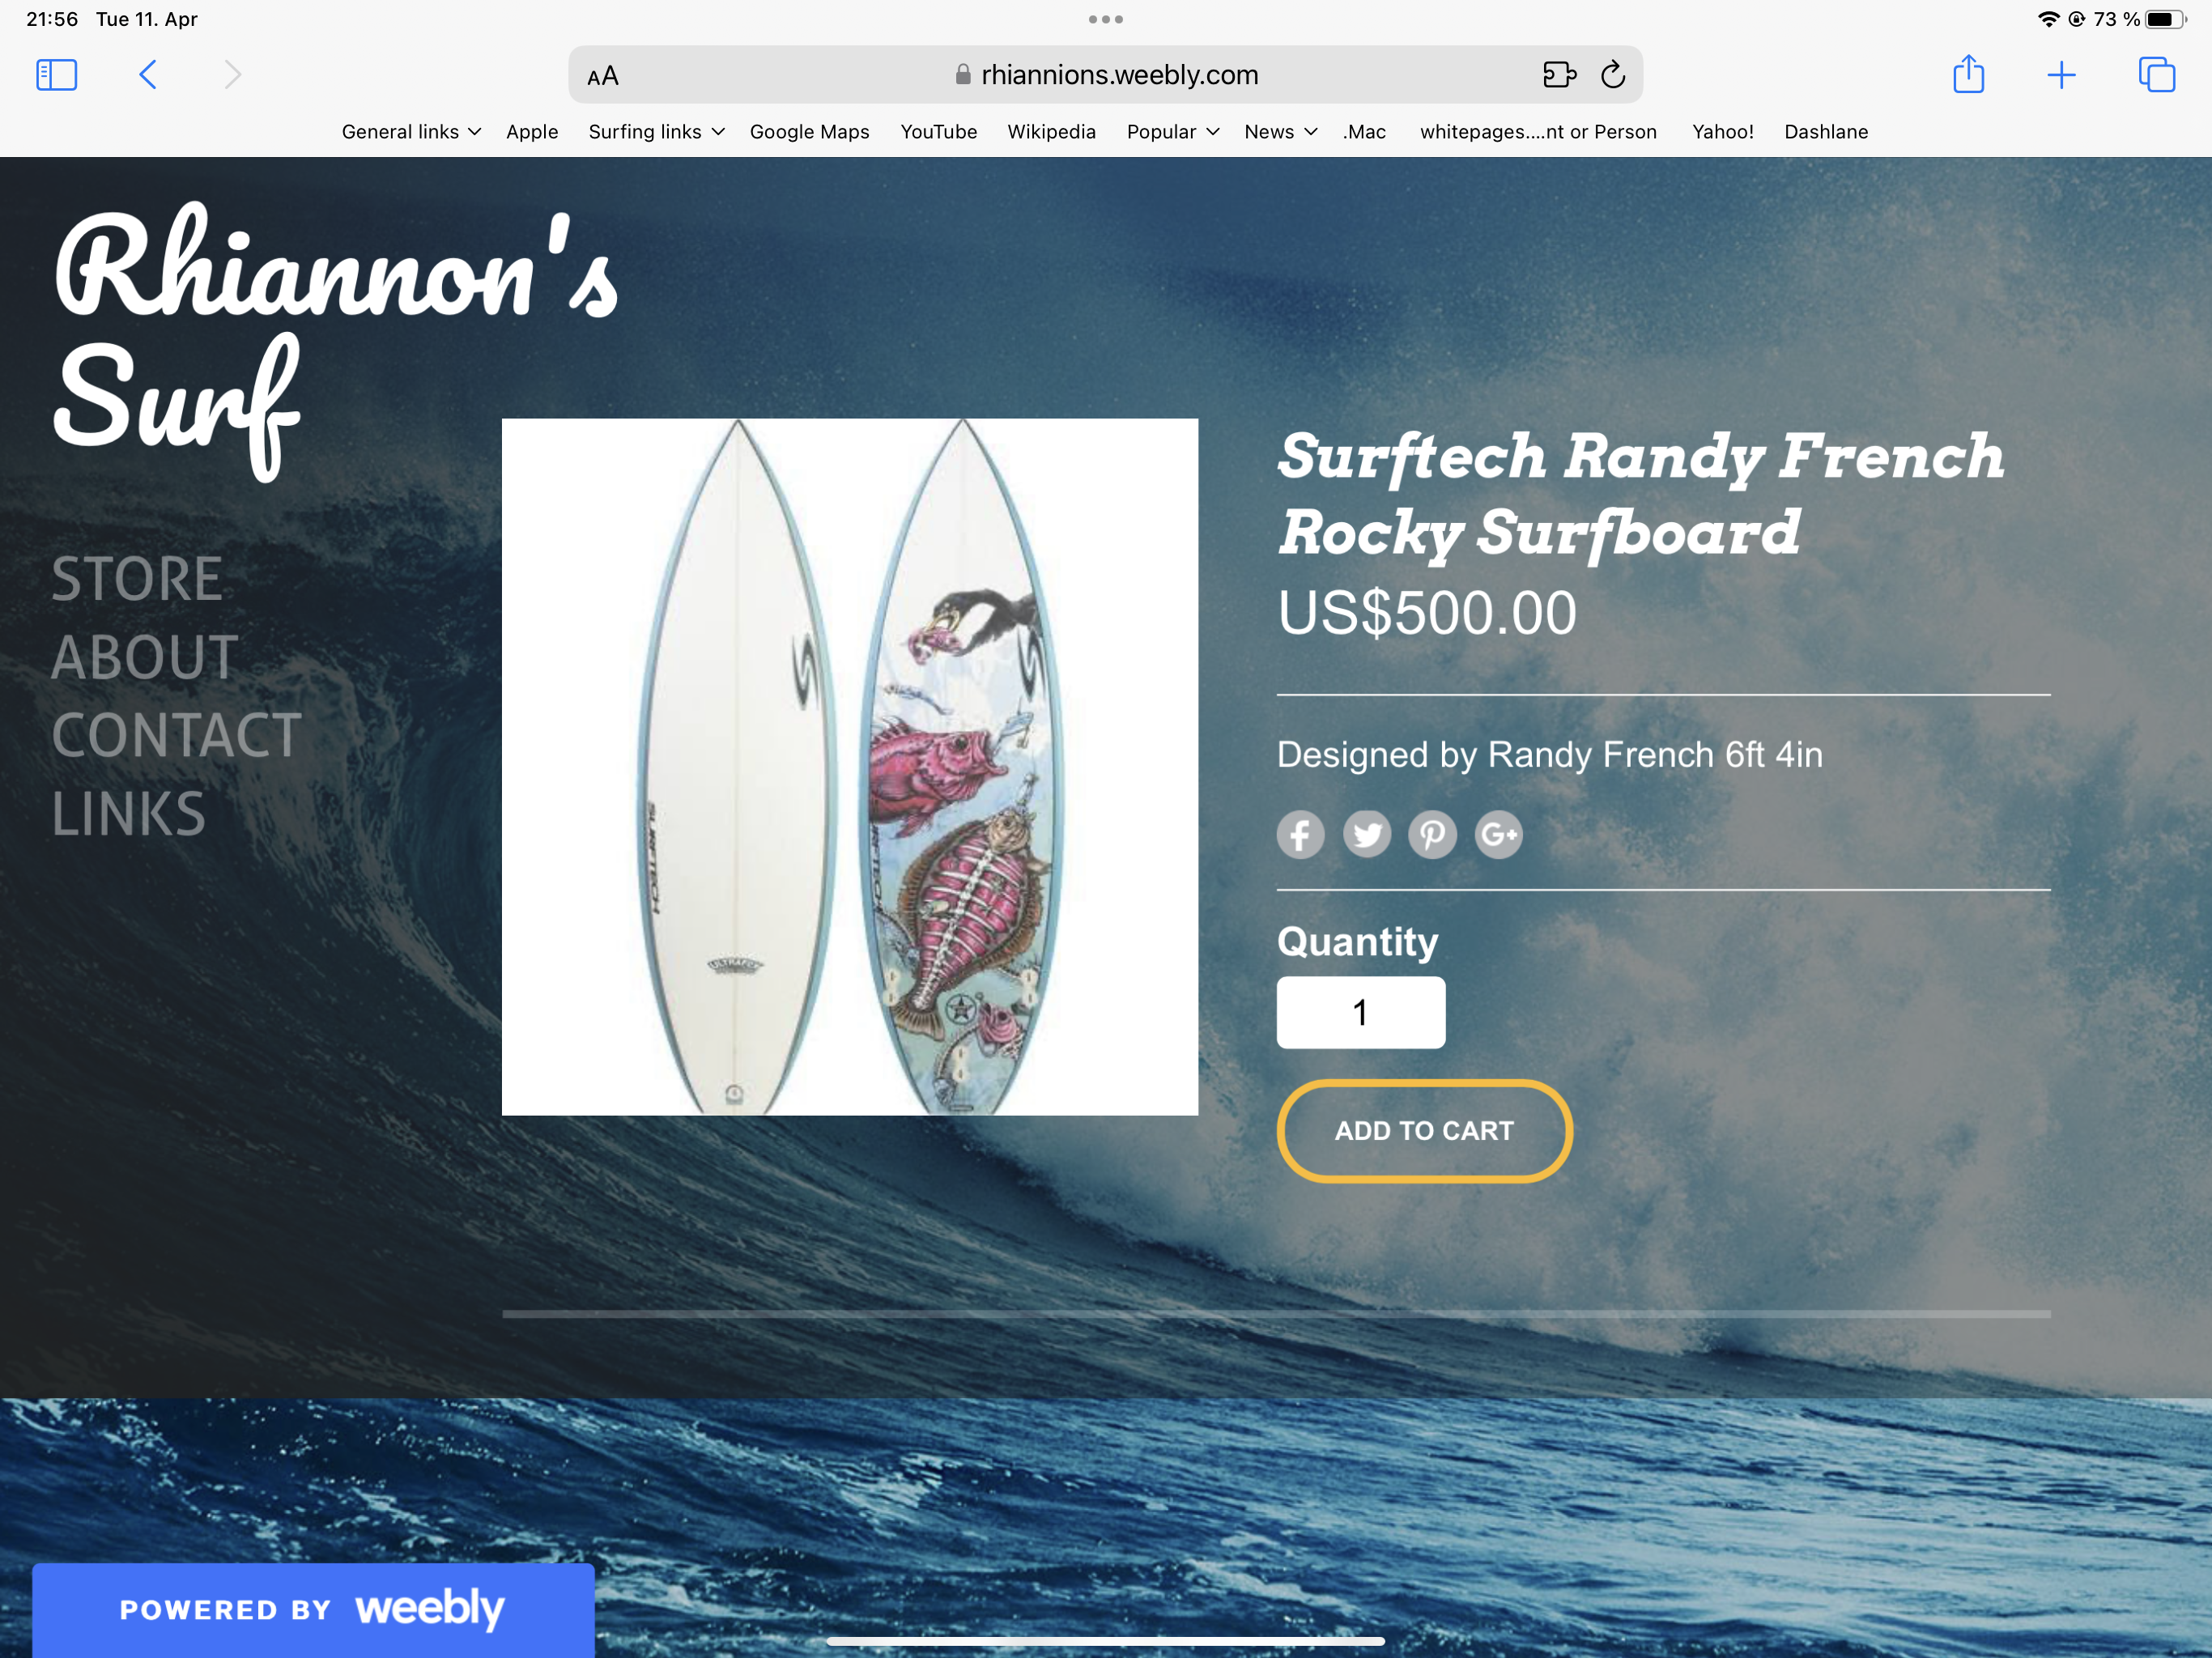Show the tab overview
This screenshot has width=2212, height=1658.
pyautogui.click(x=2156, y=75)
